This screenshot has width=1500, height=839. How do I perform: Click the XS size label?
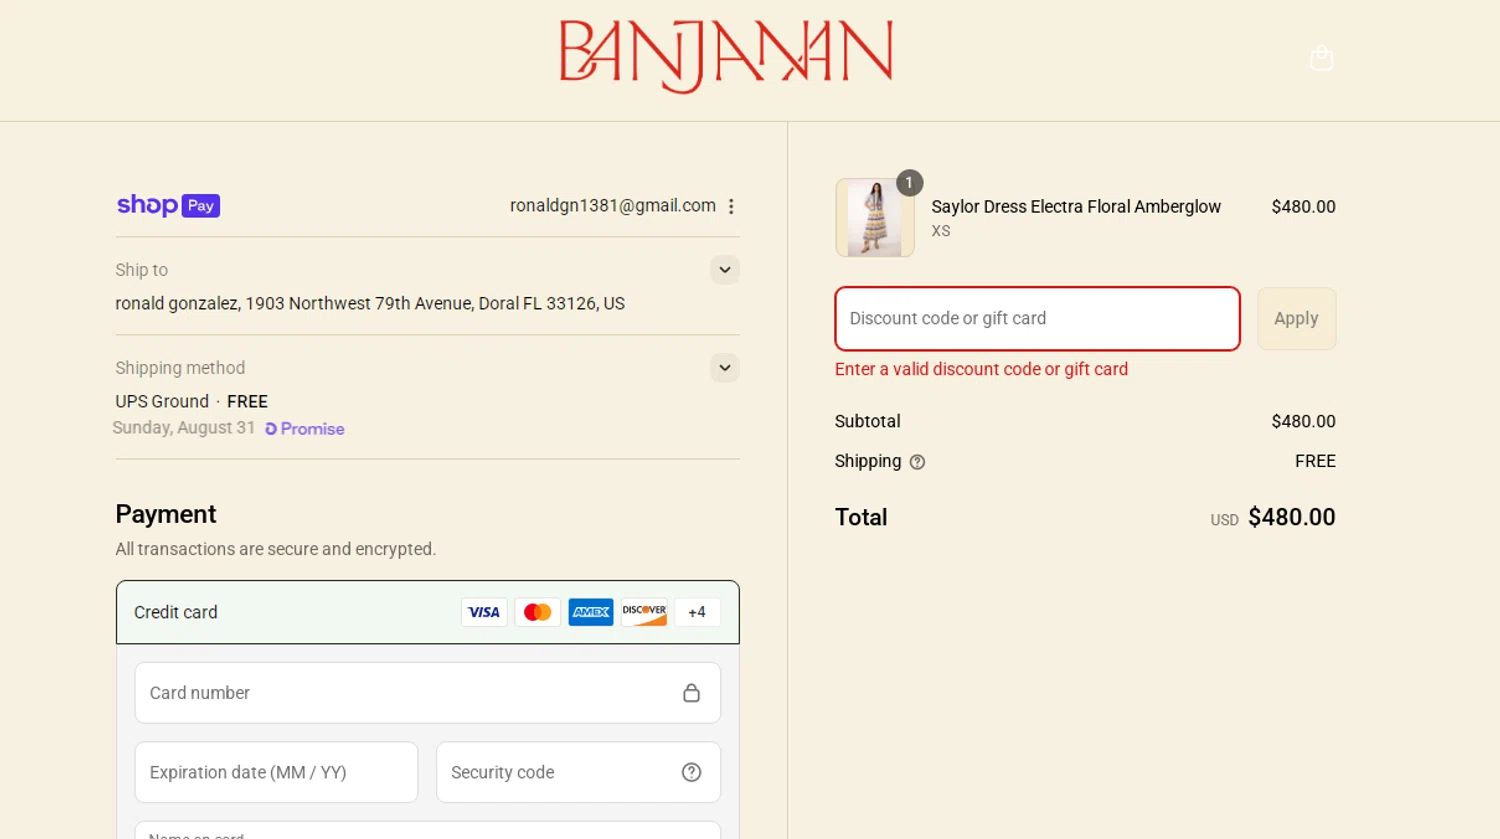[941, 231]
